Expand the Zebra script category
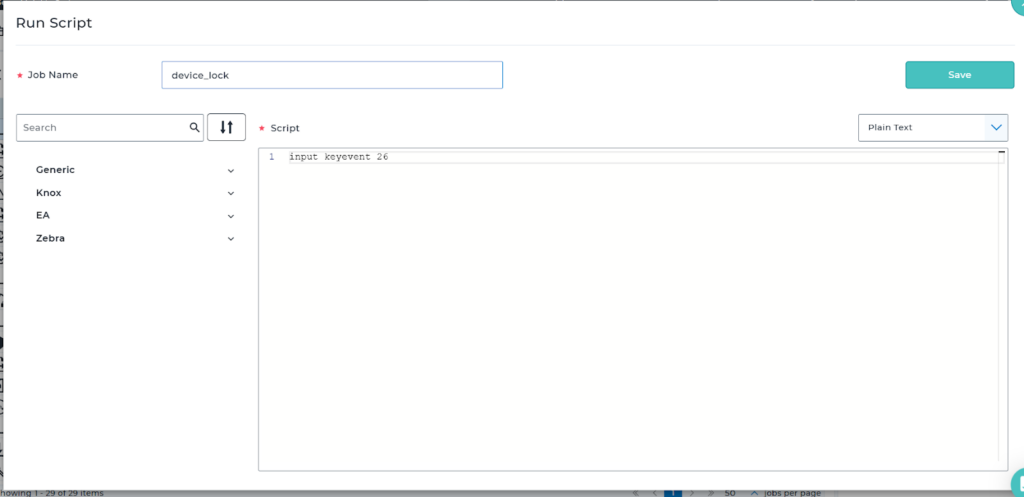This screenshot has height=497, width=1024. tap(135, 239)
